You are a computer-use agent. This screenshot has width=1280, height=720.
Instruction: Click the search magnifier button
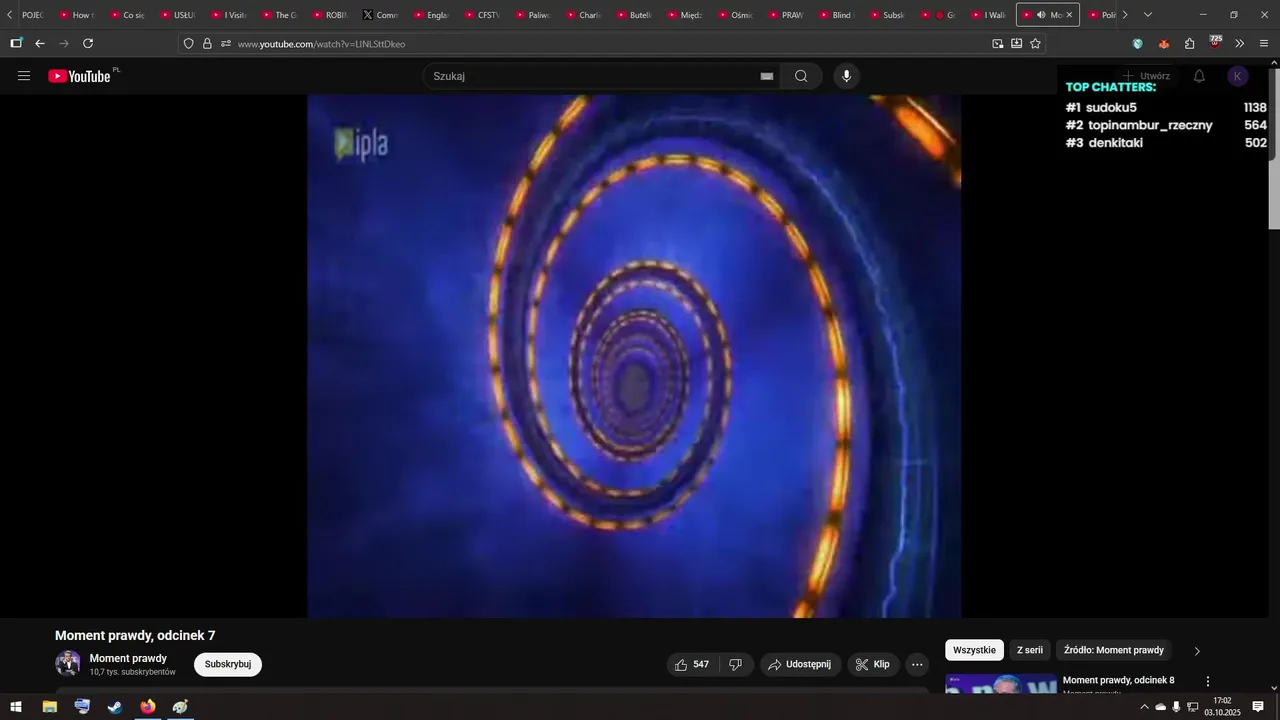coord(801,76)
